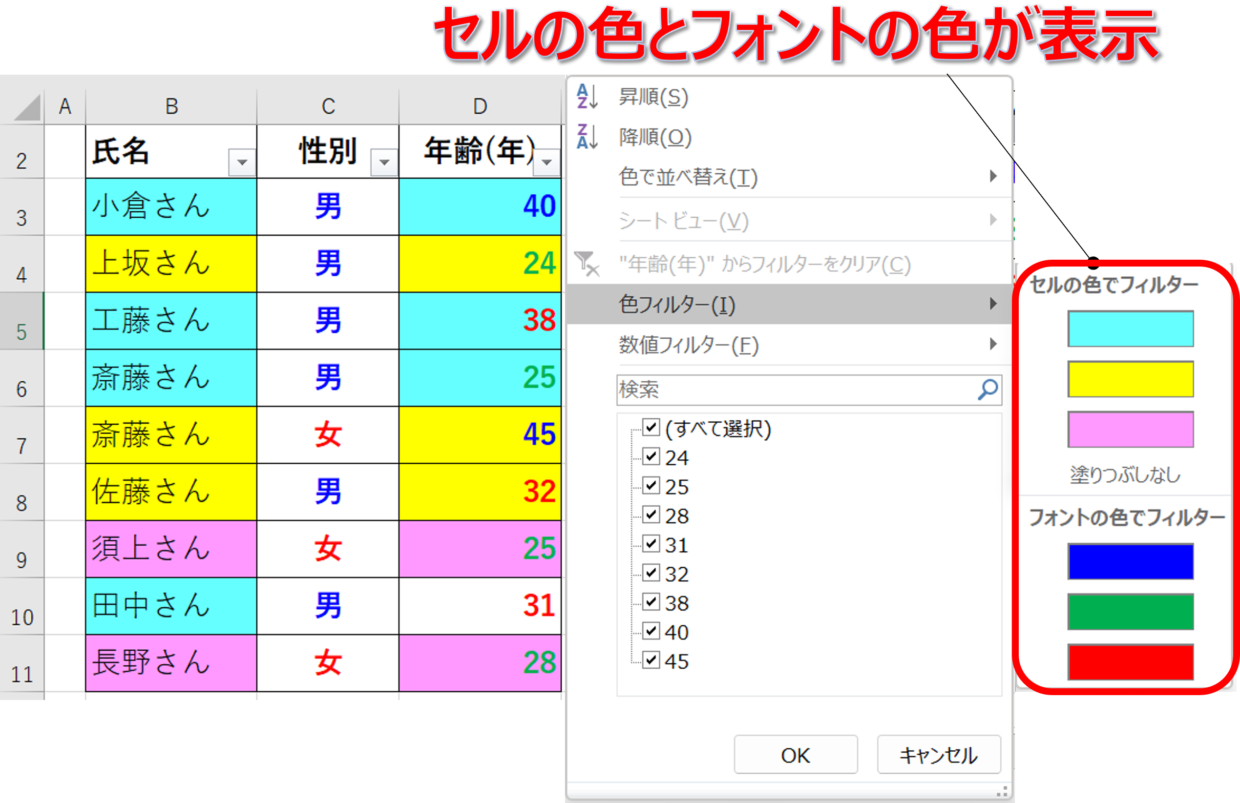
Task: Uncheck the 24 value checkbox
Action: click(x=651, y=457)
